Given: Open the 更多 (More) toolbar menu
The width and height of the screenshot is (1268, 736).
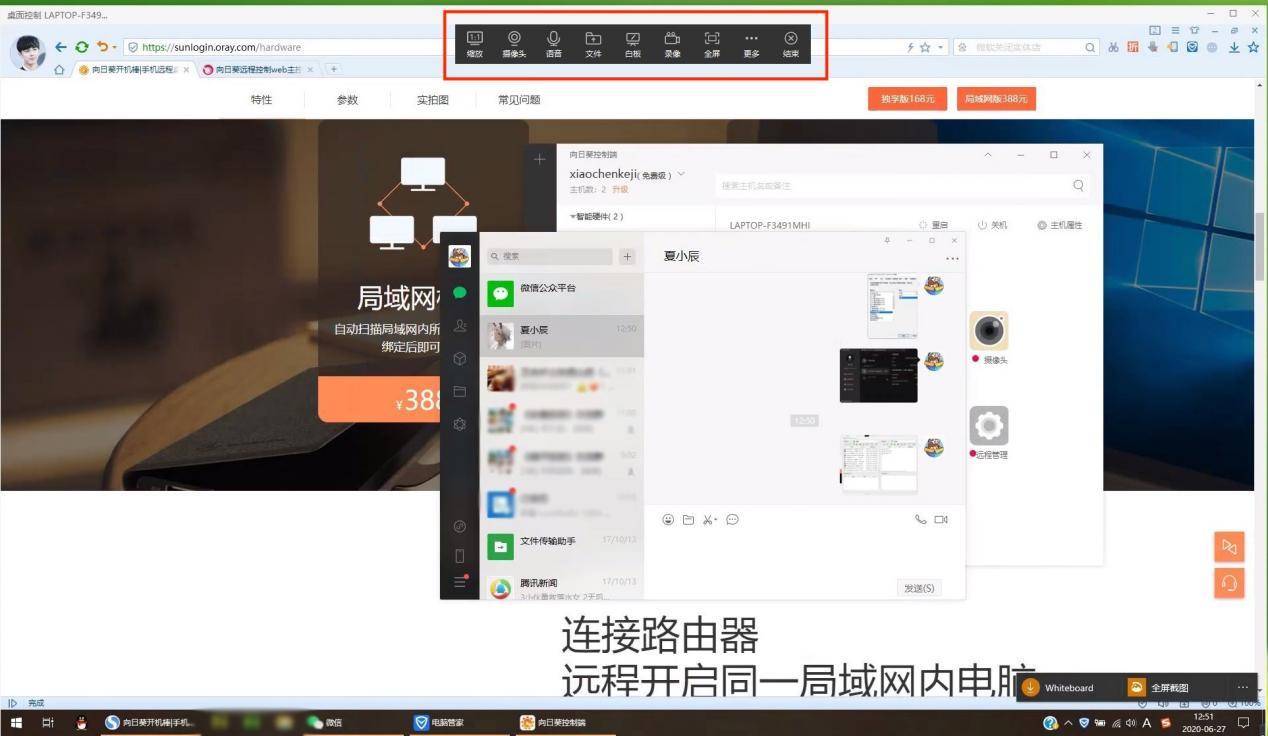Looking at the screenshot, I should 751,45.
